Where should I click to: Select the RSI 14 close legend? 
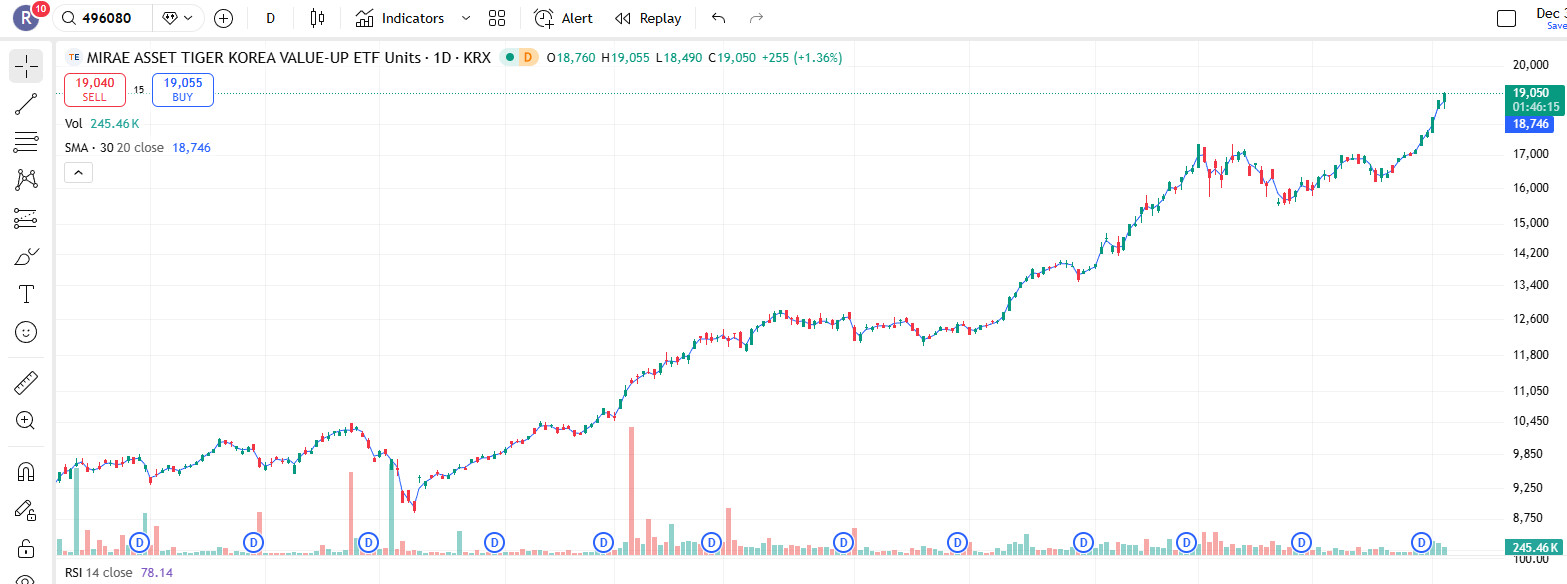click(119, 573)
